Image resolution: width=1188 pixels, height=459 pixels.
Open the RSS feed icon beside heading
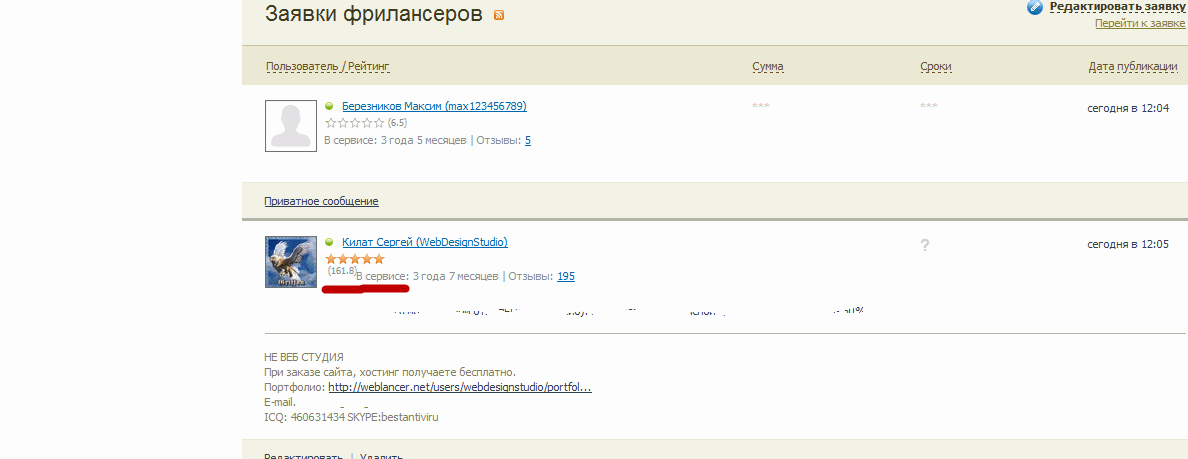point(499,15)
